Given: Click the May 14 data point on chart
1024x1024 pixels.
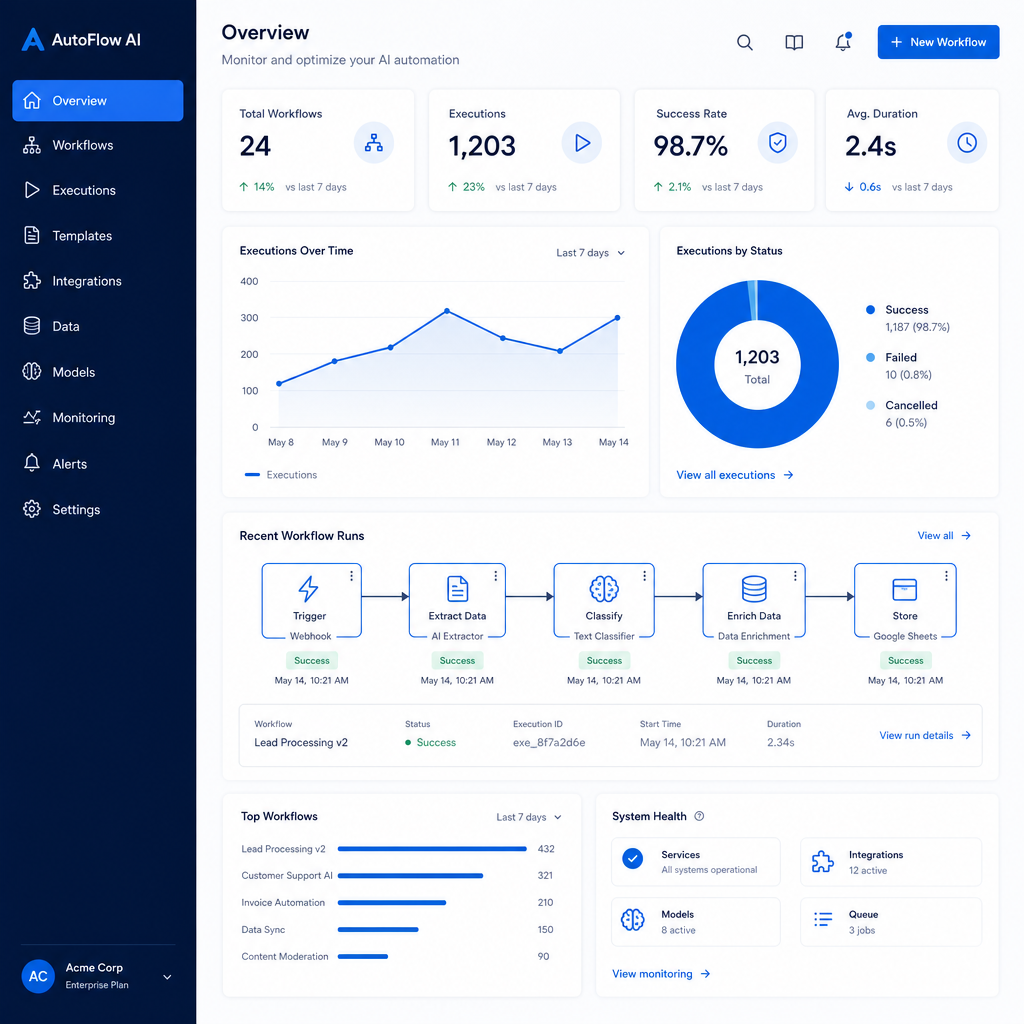Looking at the screenshot, I should (617, 318).
